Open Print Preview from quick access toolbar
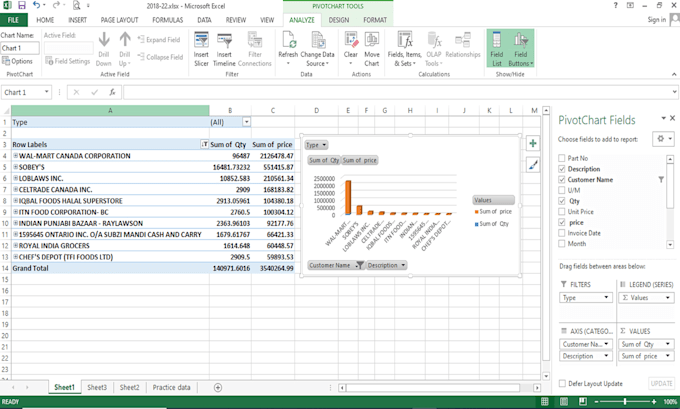The height and width of the screenshot is (409, 680). point(76,6)
